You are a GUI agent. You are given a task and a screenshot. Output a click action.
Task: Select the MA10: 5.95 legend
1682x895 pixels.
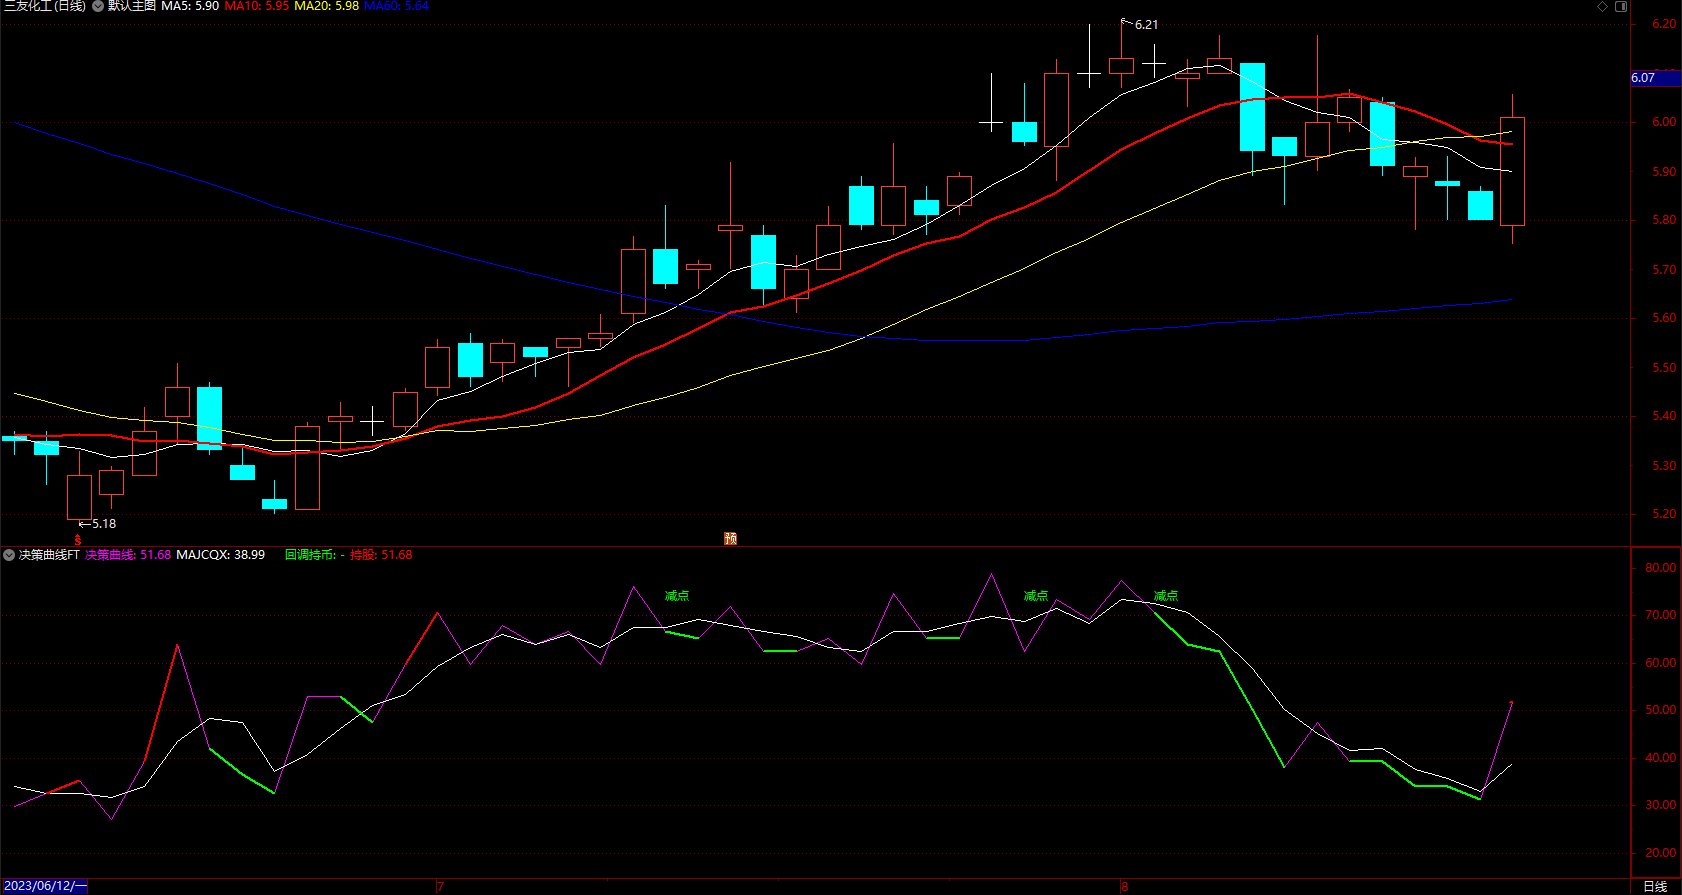[x=257, y=6]
